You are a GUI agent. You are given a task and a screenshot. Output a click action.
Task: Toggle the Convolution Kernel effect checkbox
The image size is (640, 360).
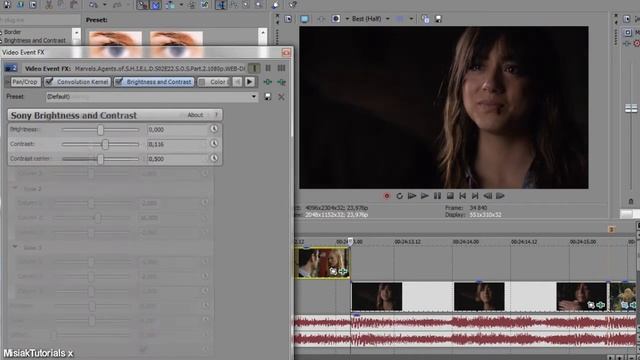coord(49,82)
